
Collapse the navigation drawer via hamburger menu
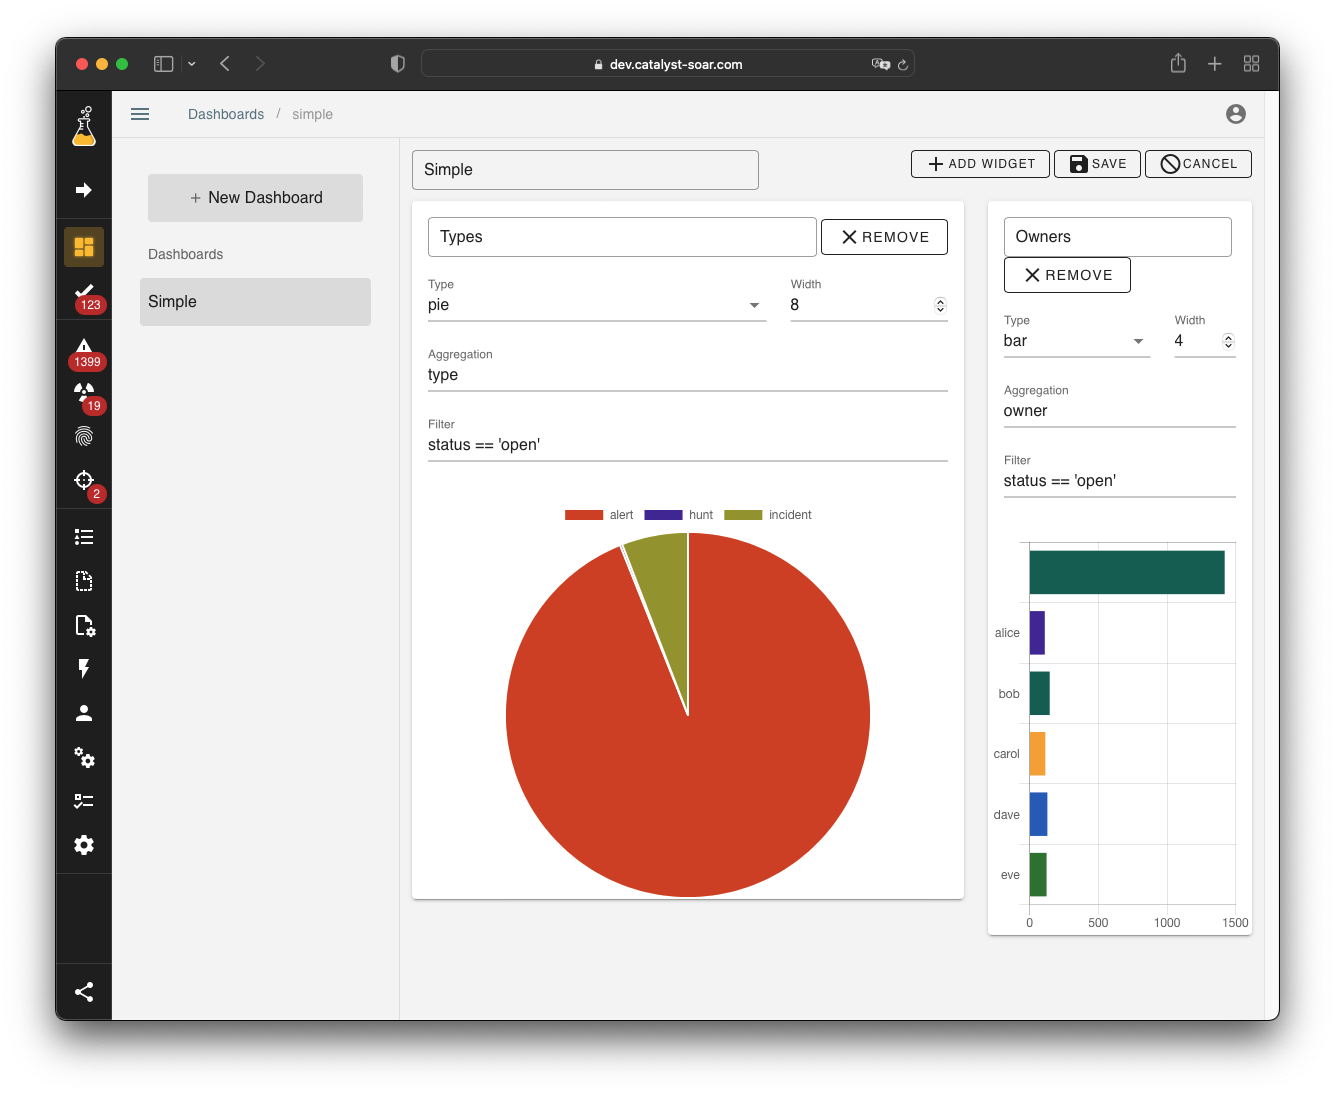pyautogui.click(x=140, y=114)
